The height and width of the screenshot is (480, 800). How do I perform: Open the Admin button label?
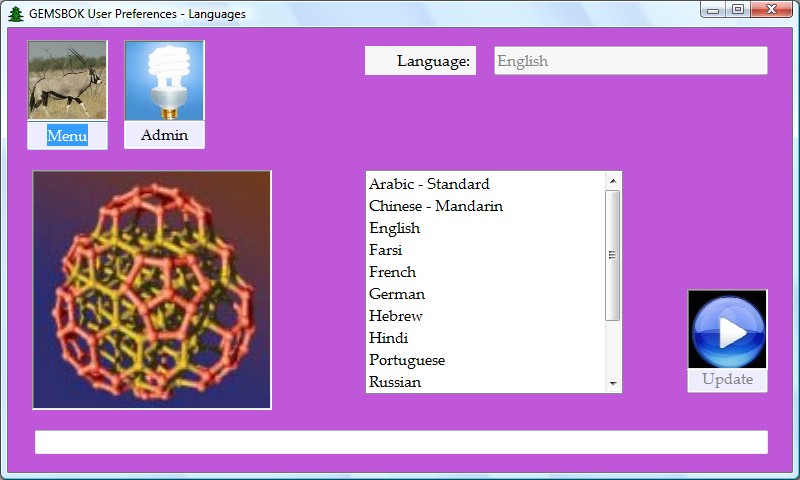[164, 135]
